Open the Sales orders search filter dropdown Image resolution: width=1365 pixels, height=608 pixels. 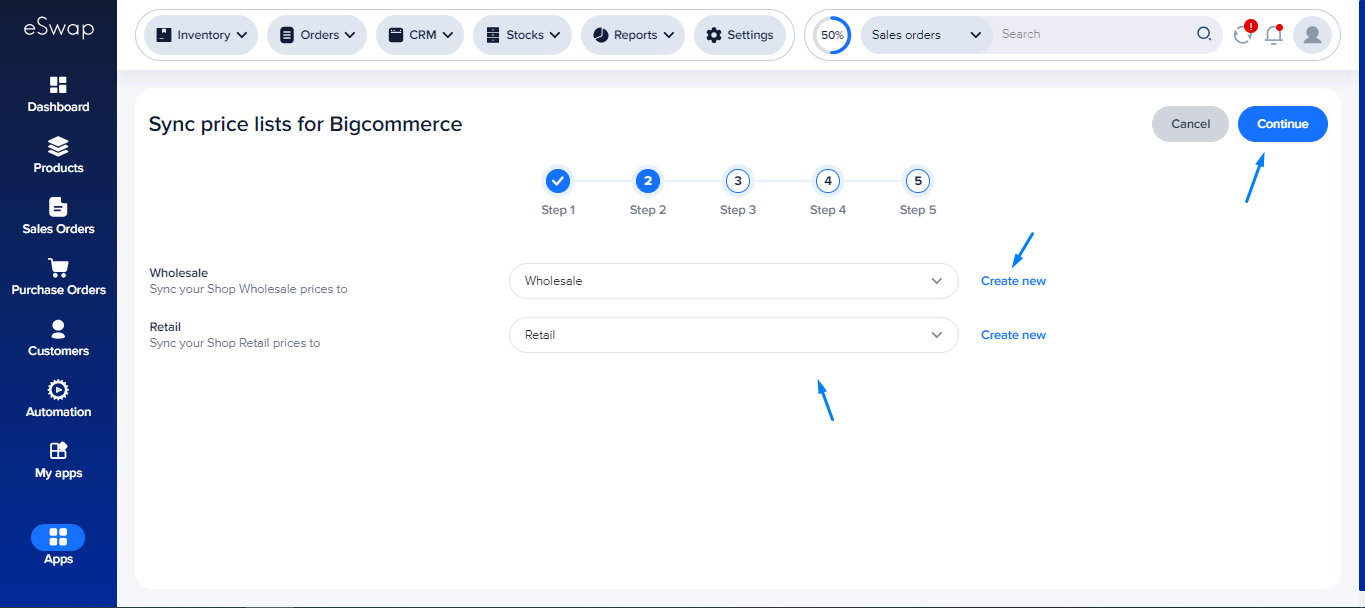click(926, 35)
